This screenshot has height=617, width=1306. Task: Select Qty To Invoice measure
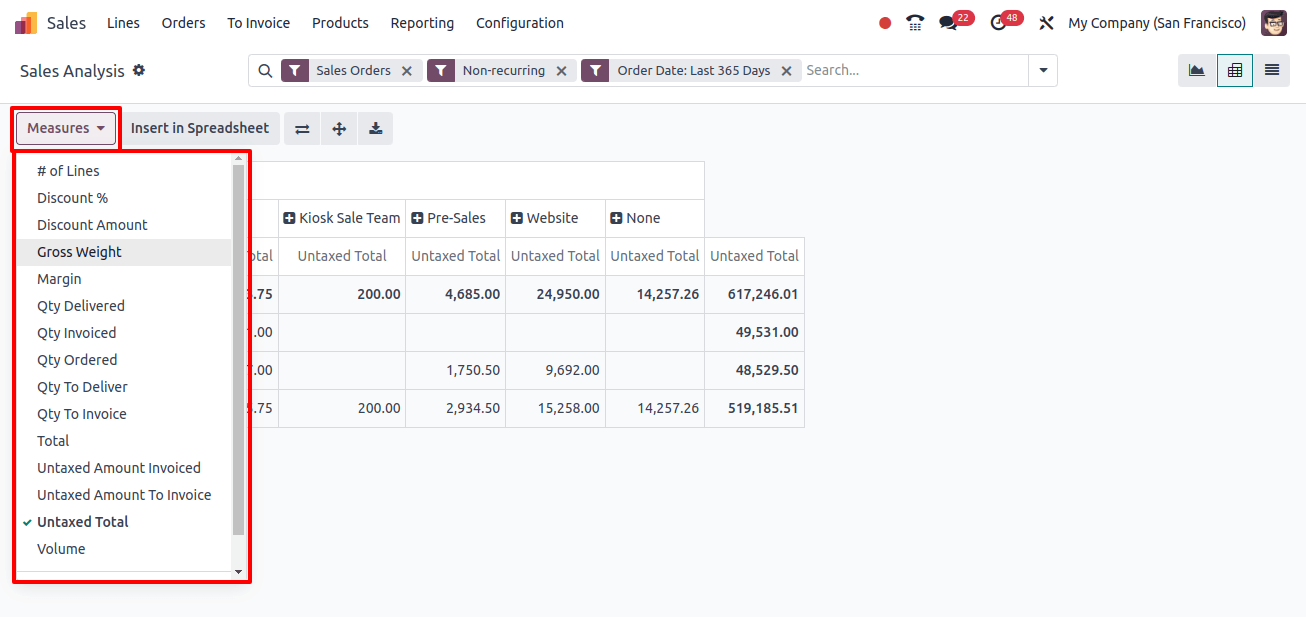pyautogui.click(x=124, y=414)
